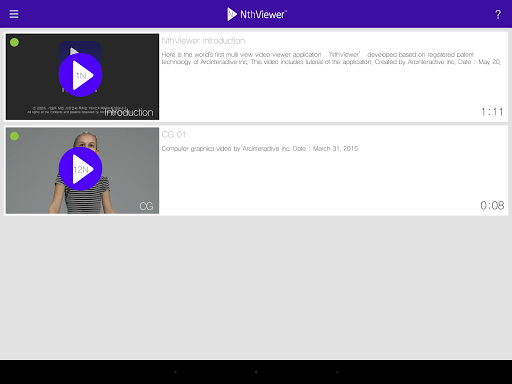
Task: Open the CG girl thumbnail
Action: coord(82,170)
